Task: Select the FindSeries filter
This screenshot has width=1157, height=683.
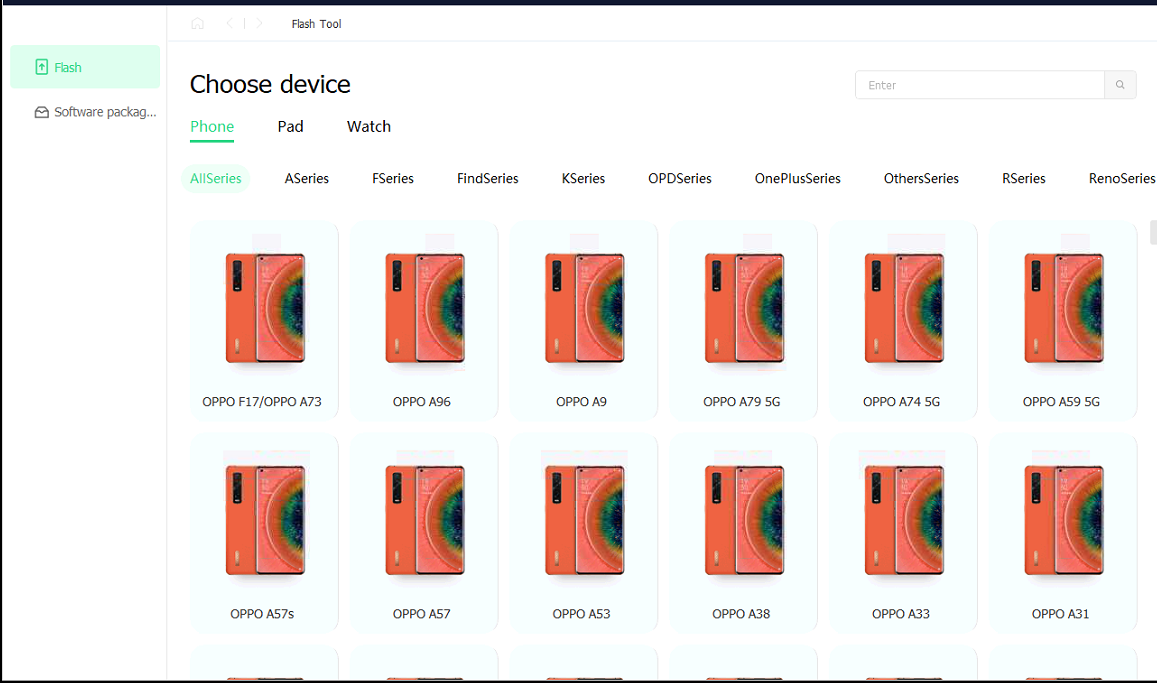Action: (488, 178)
